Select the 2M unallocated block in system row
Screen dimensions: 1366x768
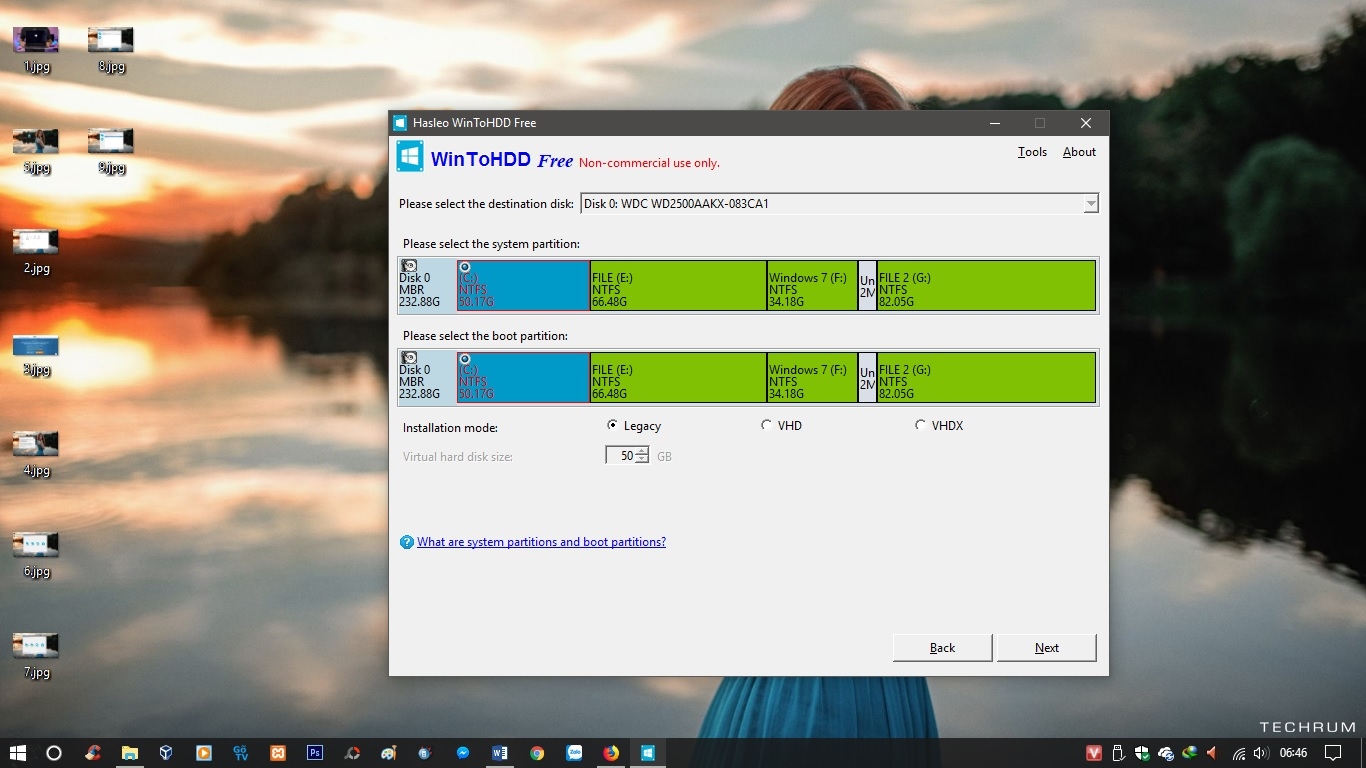pos(867,285)
